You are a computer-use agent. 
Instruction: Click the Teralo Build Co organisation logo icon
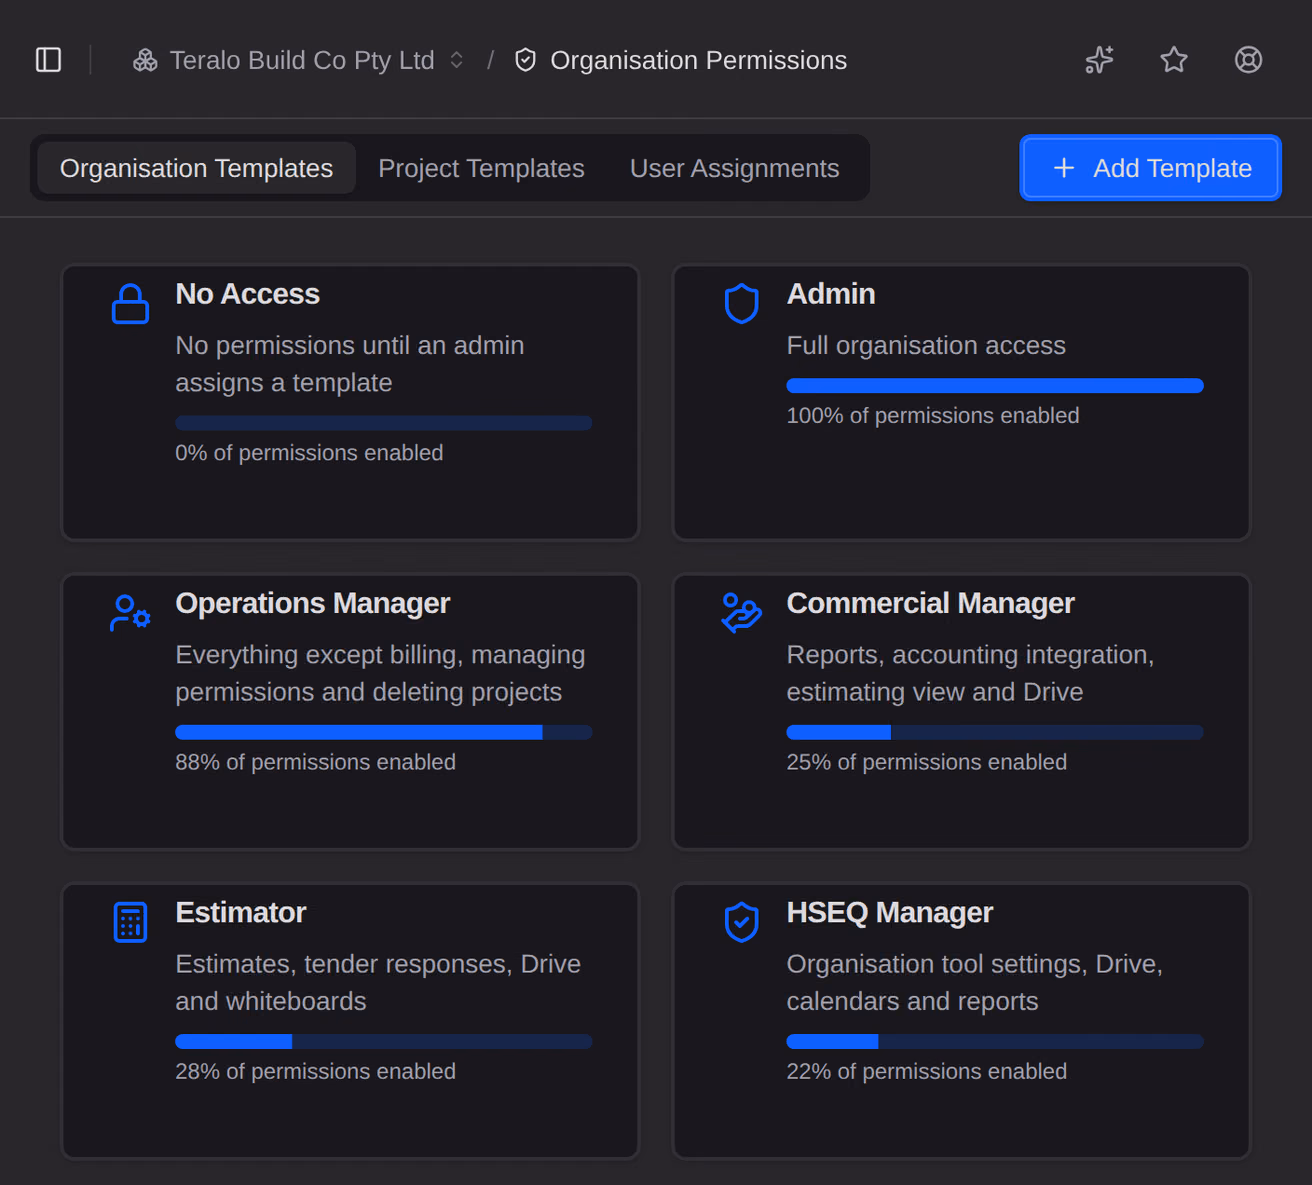[x=145, y=60]
